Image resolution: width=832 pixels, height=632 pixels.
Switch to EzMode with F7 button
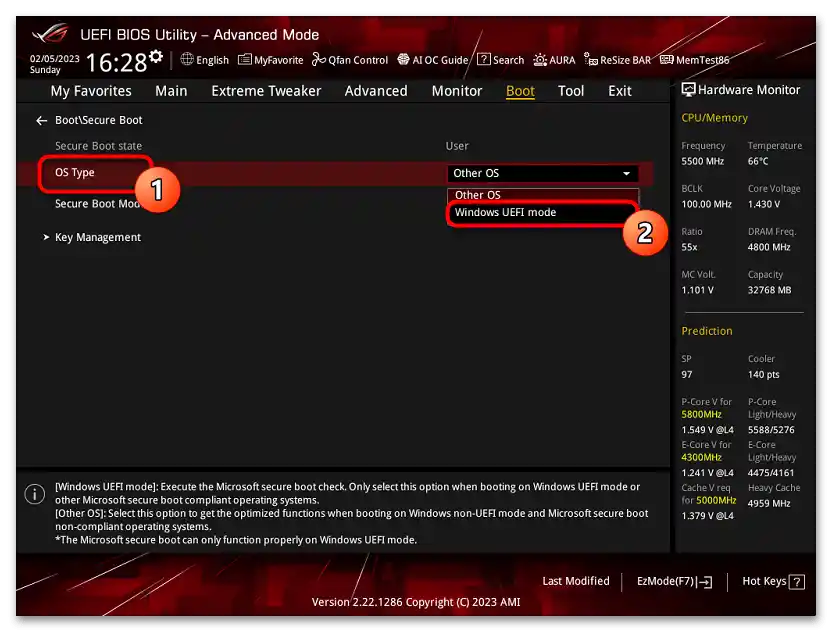pyautogui.click(x=673, y=581)
